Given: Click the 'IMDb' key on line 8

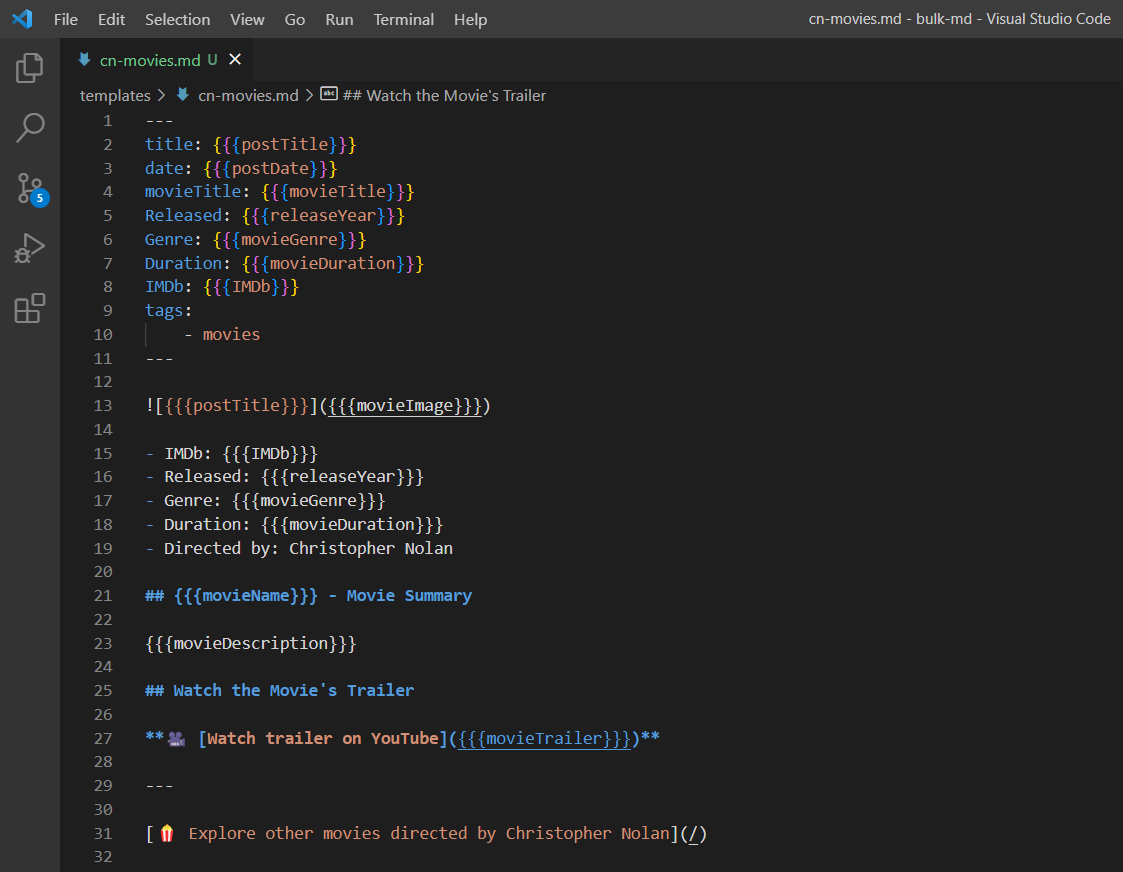Looking at the screenshot, I should tap(164, 287).
